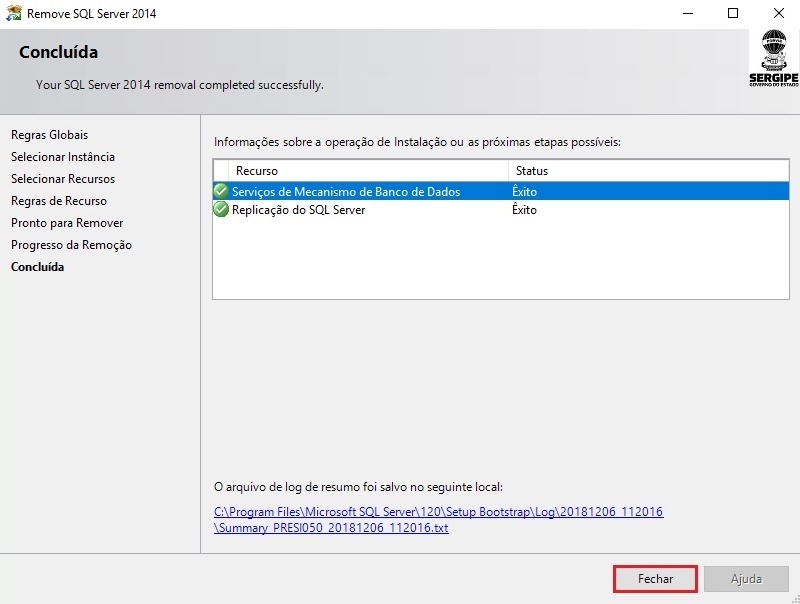This screenshot has width=800, height=604.
Task: Maximize the Remove SQL Server 2014 window
Action: [x=733, y=14]
